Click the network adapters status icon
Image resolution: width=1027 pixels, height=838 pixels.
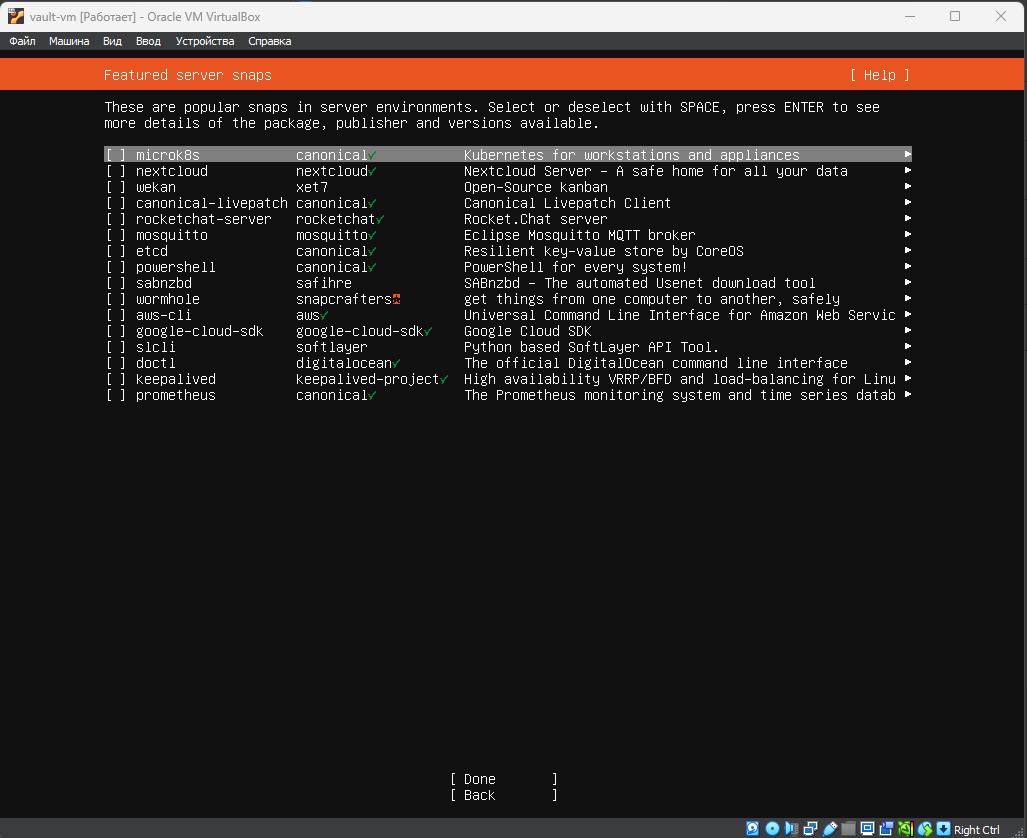810,829
